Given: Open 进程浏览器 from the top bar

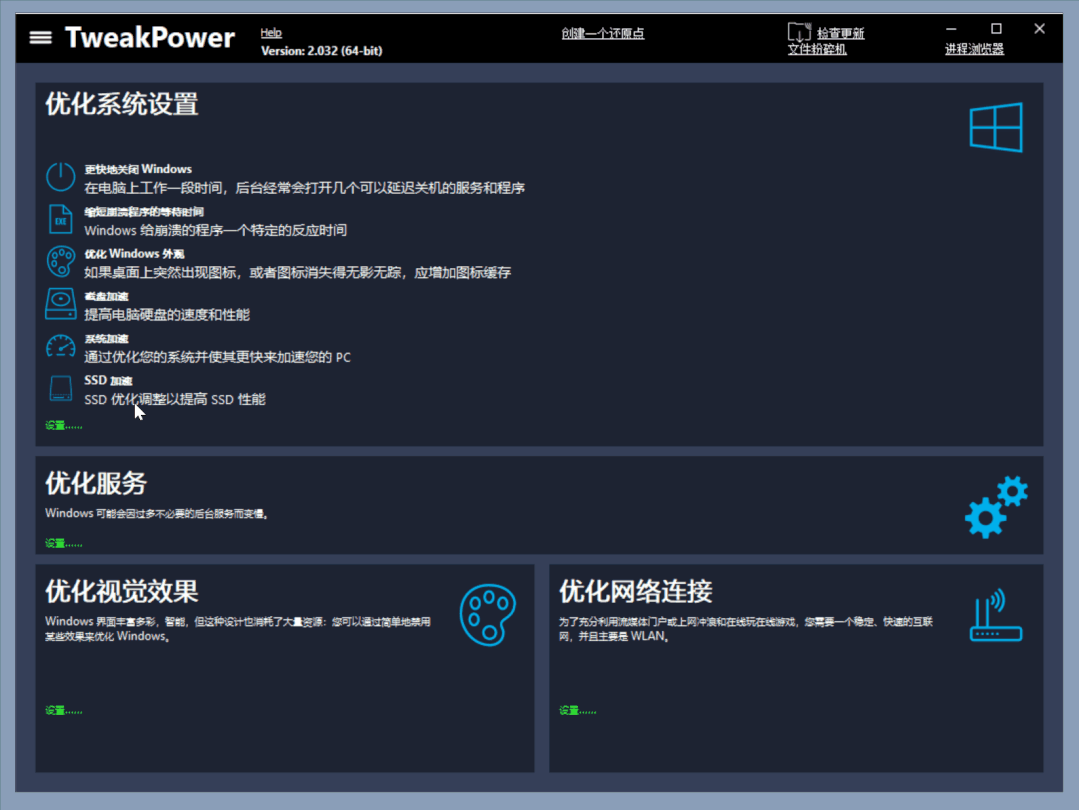Looking at the screenshot, I should coord(975,47).
